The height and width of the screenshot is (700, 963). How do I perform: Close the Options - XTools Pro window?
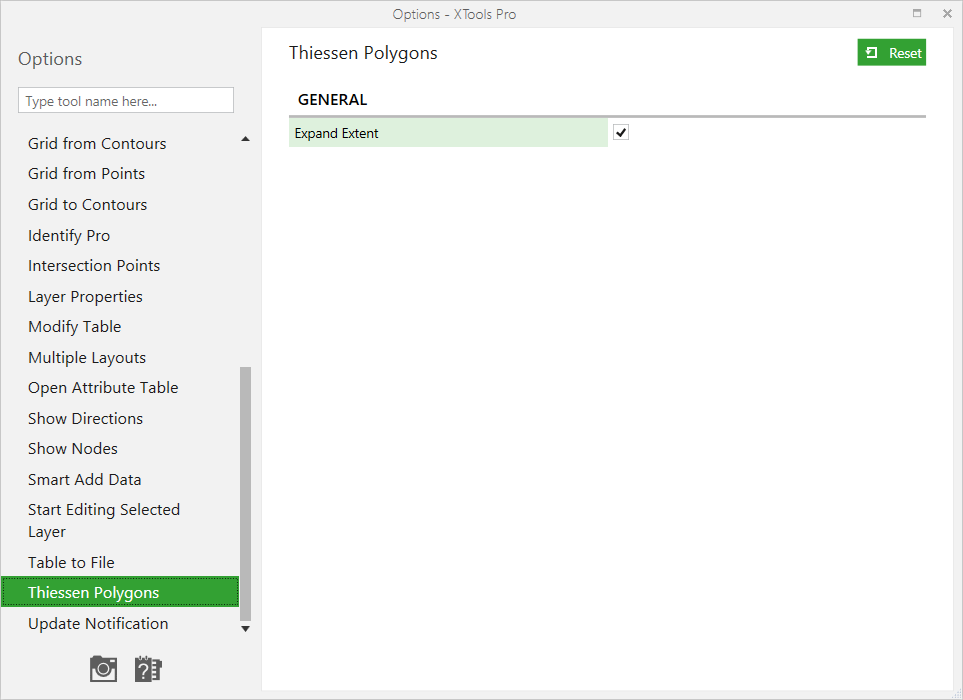coord(947,14)
